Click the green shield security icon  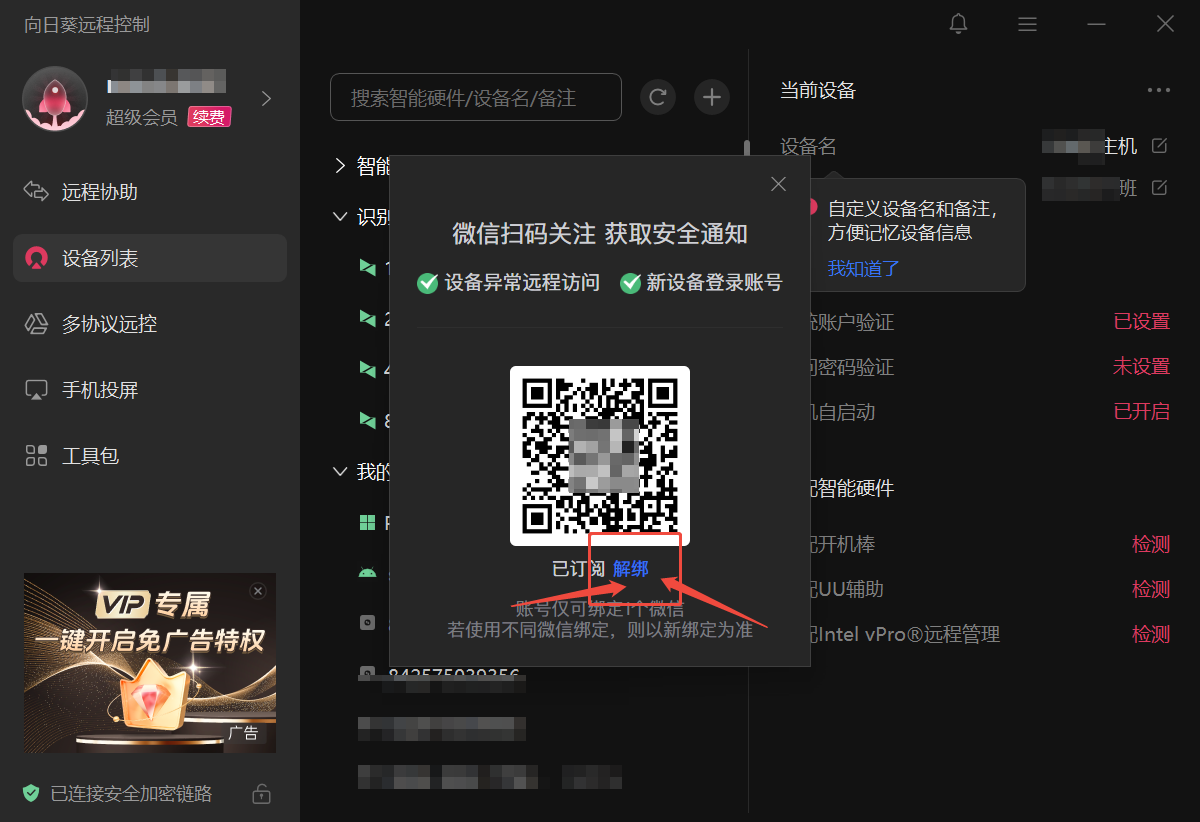pos(32,793)
